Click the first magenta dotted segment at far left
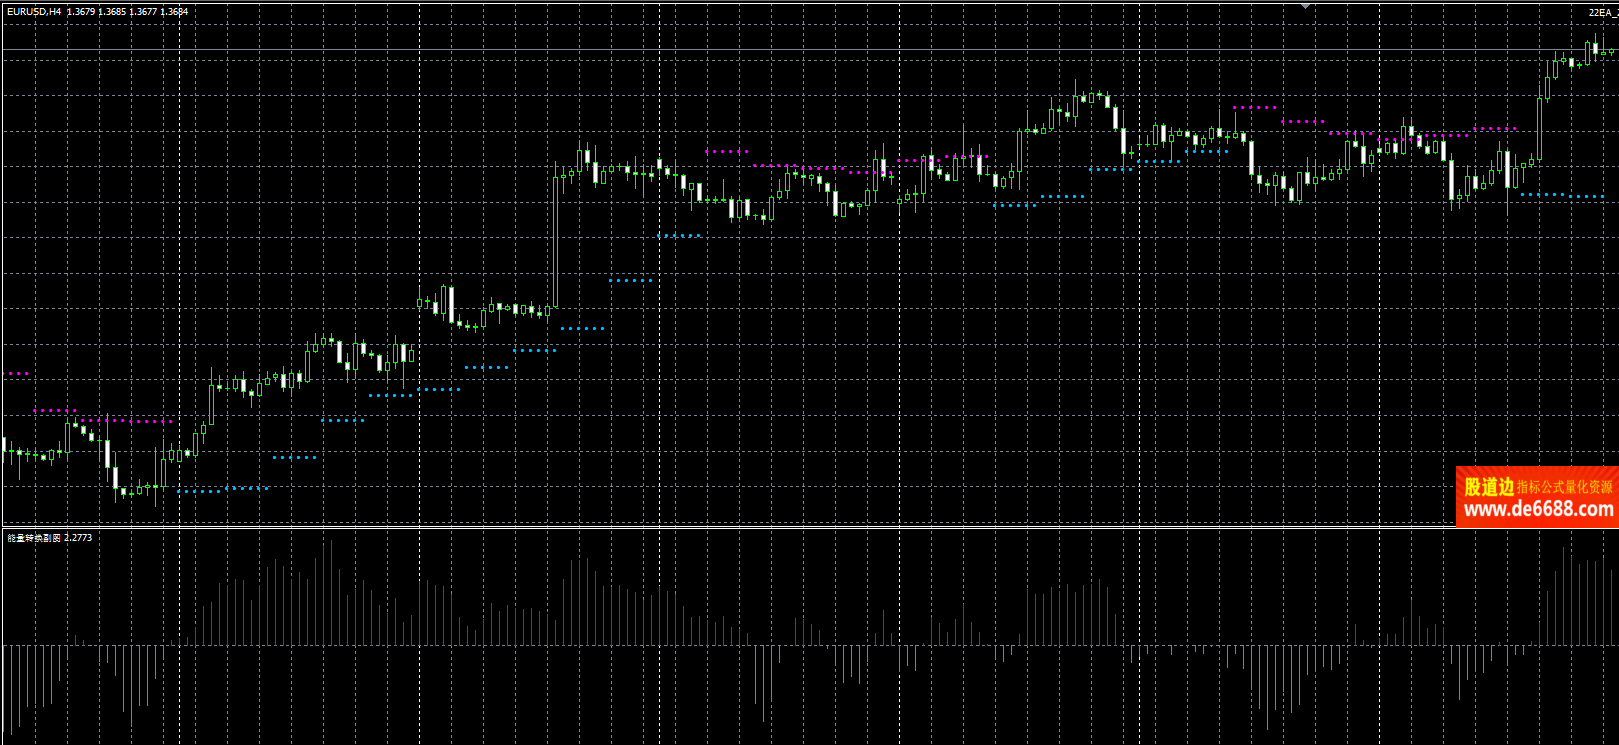 [18, 373]
